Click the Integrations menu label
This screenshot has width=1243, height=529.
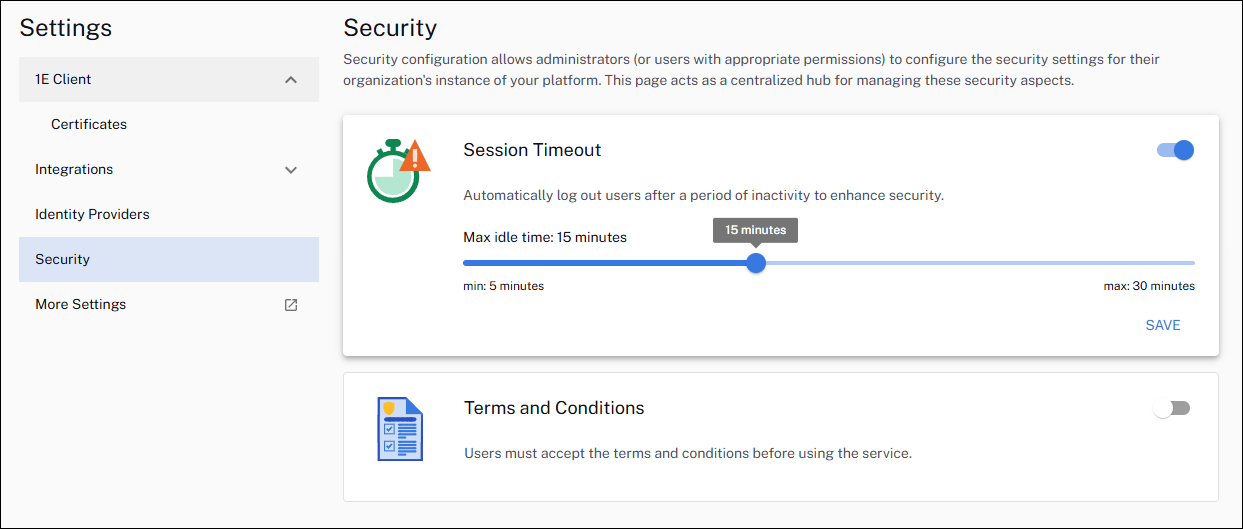coord(74,170)
